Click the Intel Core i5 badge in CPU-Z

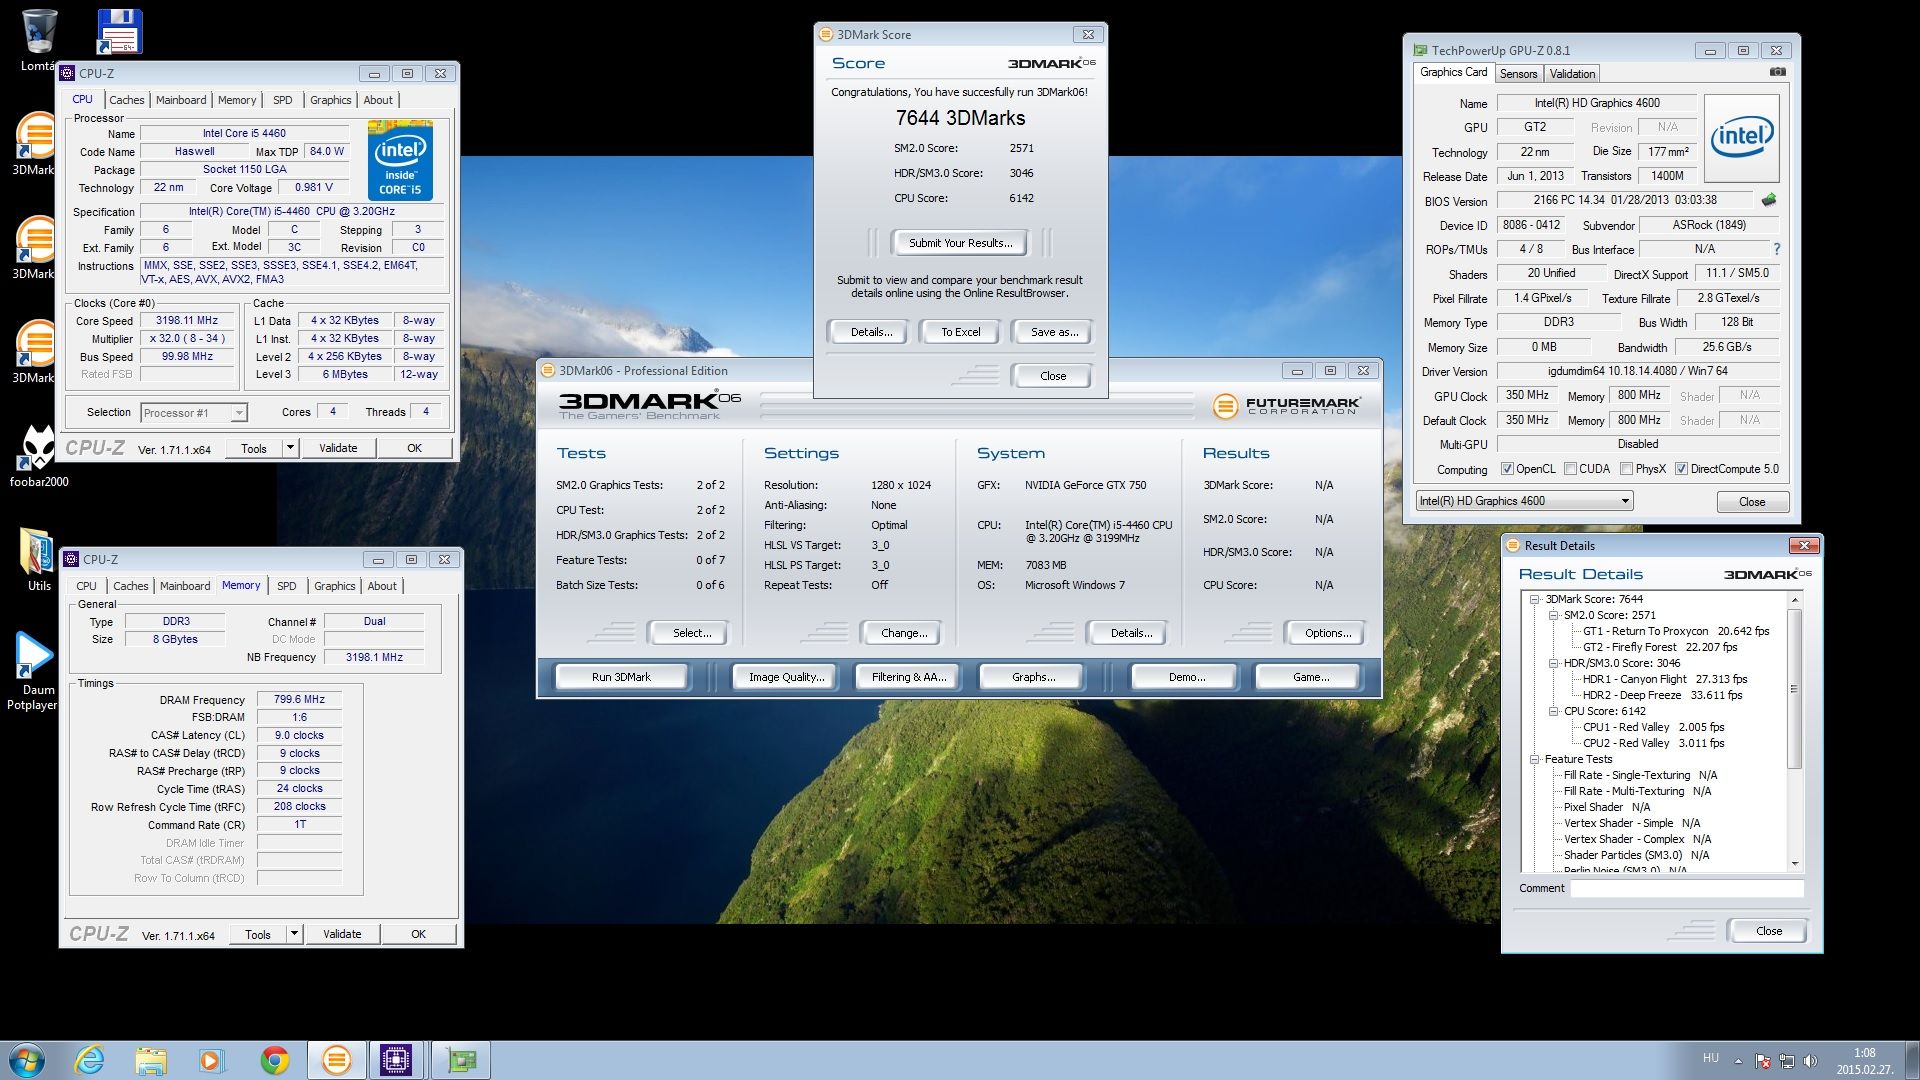400,160
